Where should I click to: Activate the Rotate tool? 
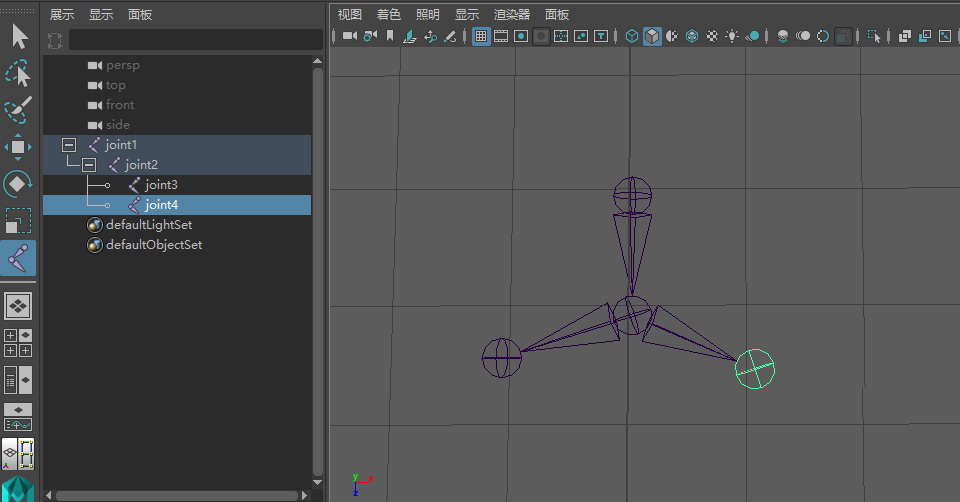(17, 184)
